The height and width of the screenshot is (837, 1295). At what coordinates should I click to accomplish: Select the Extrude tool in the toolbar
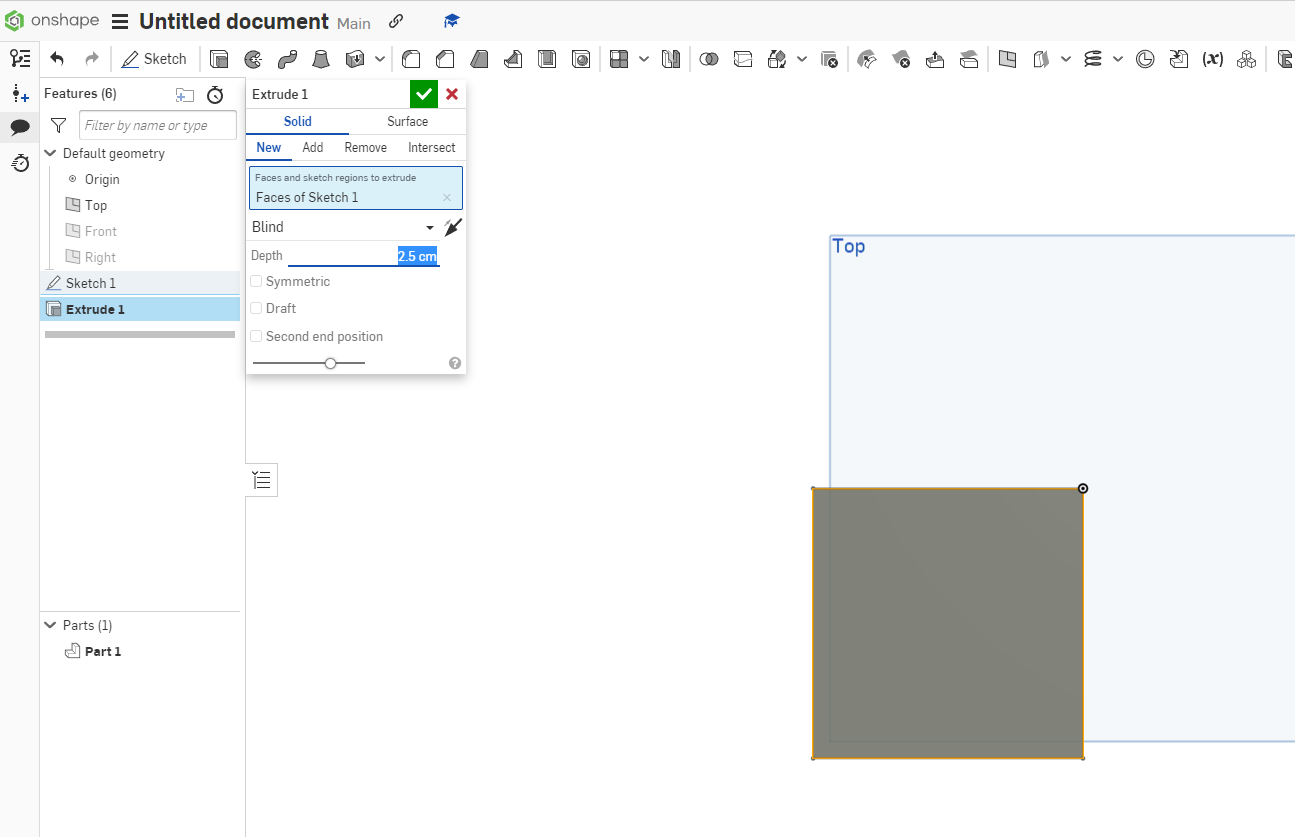click(x=219, y=59)
